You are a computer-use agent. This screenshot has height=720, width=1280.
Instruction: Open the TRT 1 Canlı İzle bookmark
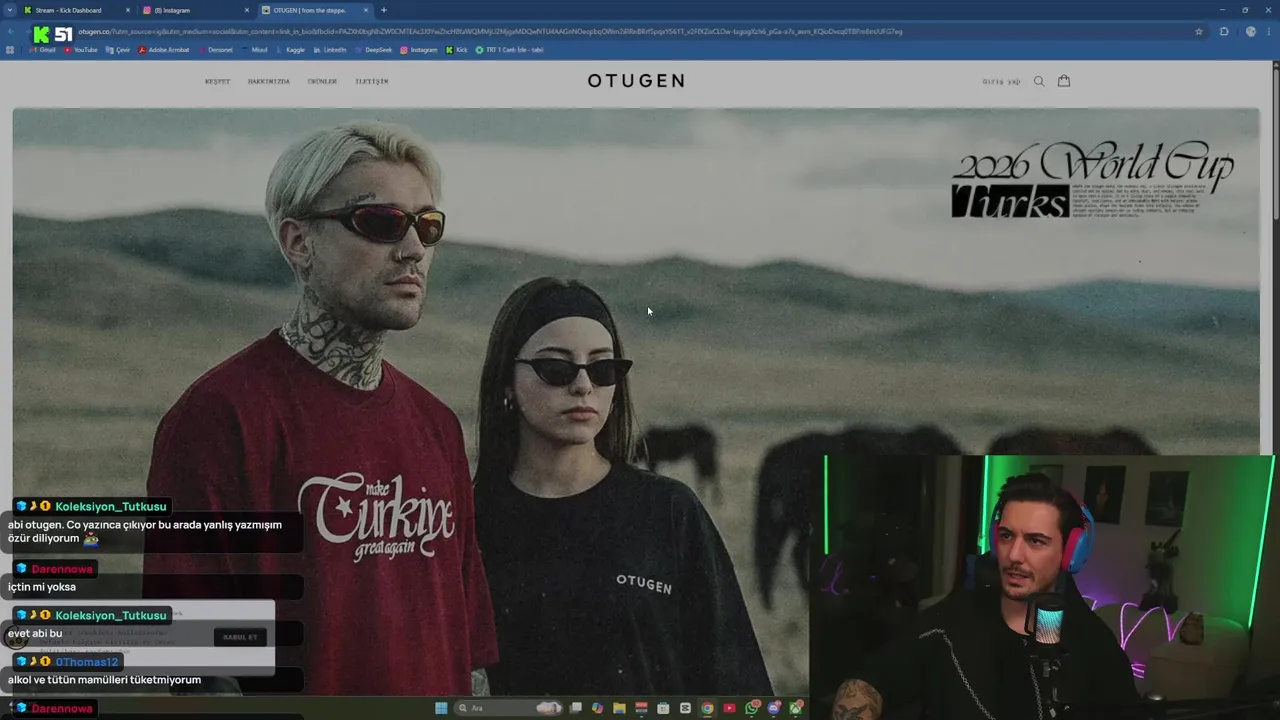pyautogui.click(x=510, y=49)
